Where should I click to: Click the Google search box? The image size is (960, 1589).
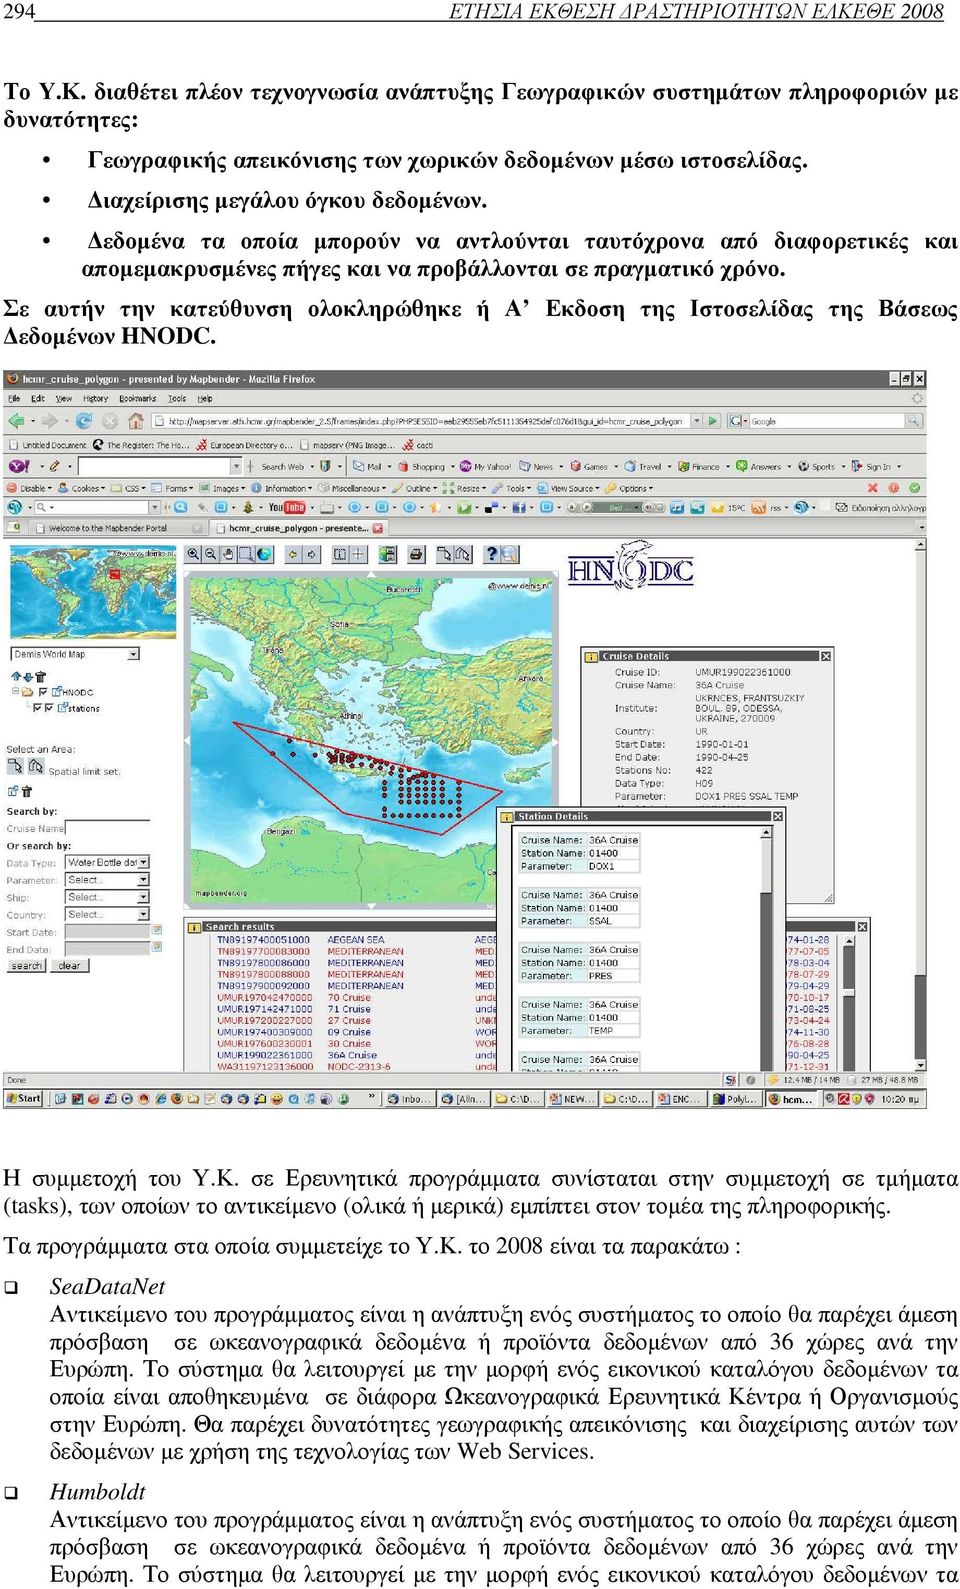click(x=828, y=421)
